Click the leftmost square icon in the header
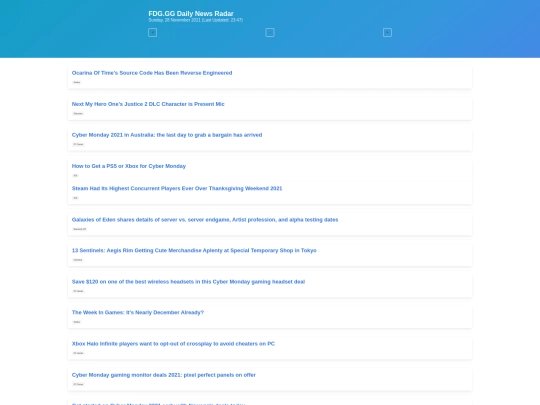 point(153,32)
